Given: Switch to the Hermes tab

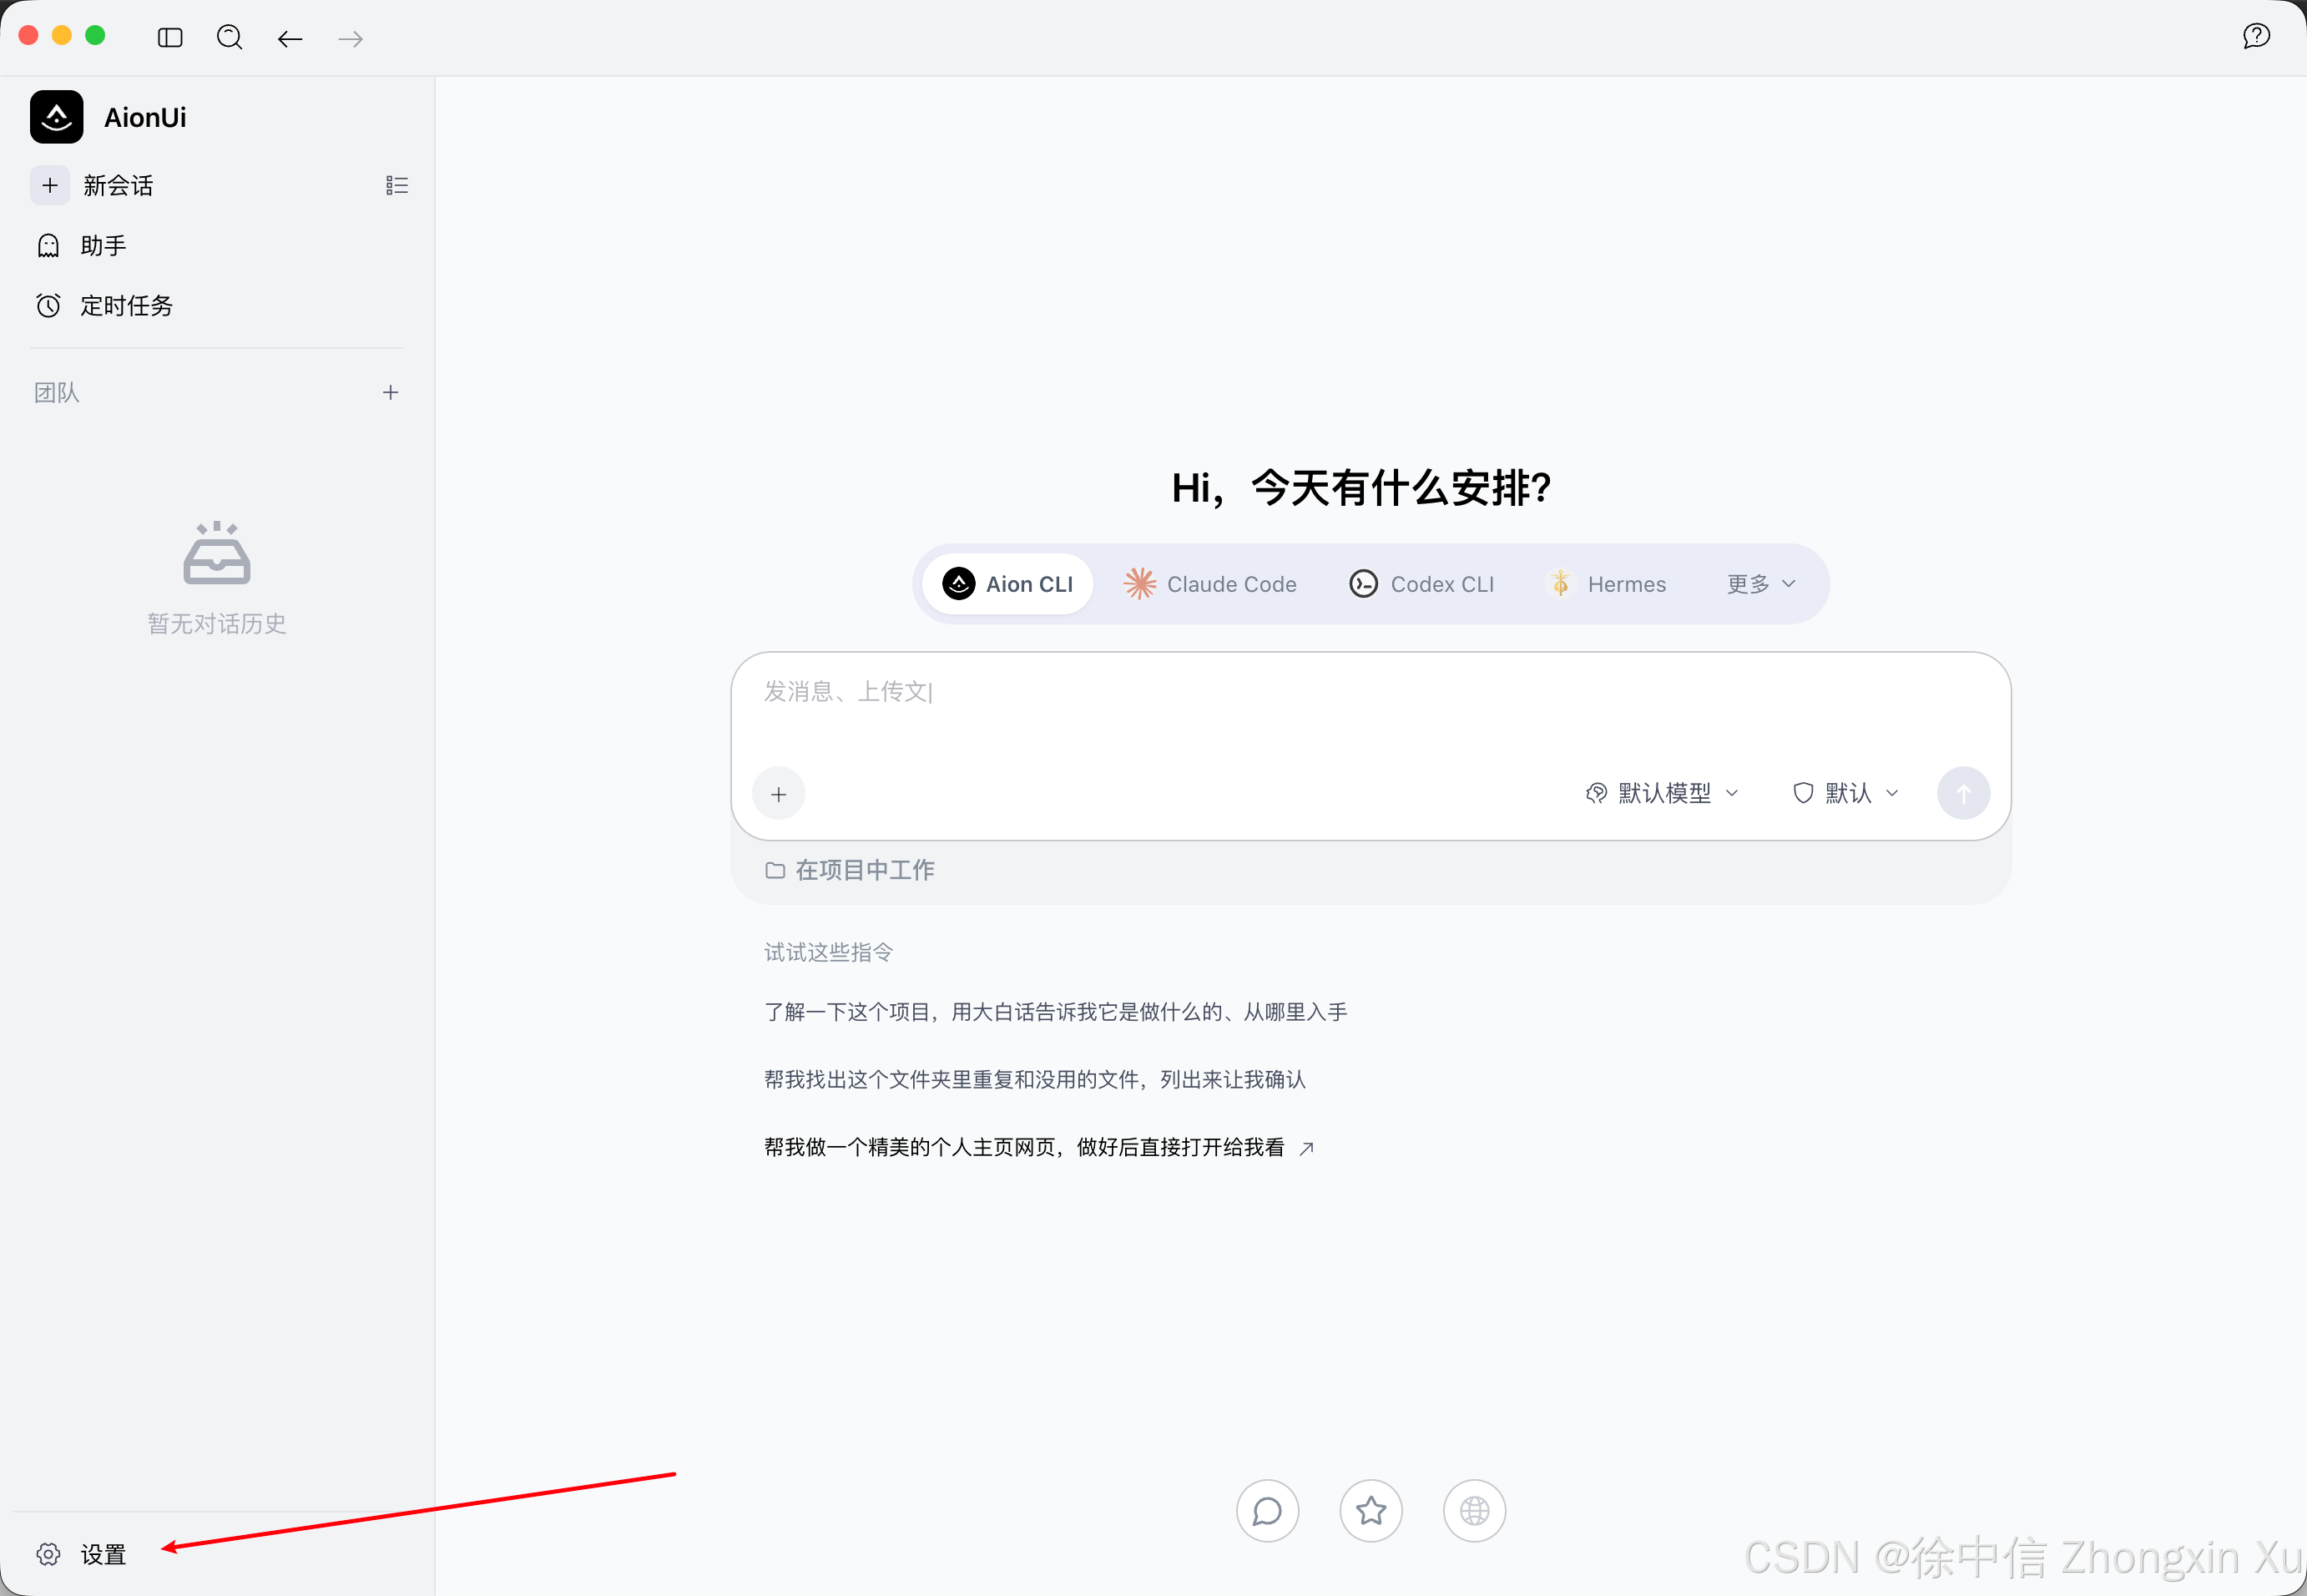Looking at the screenshot, I should [1607, 584].
